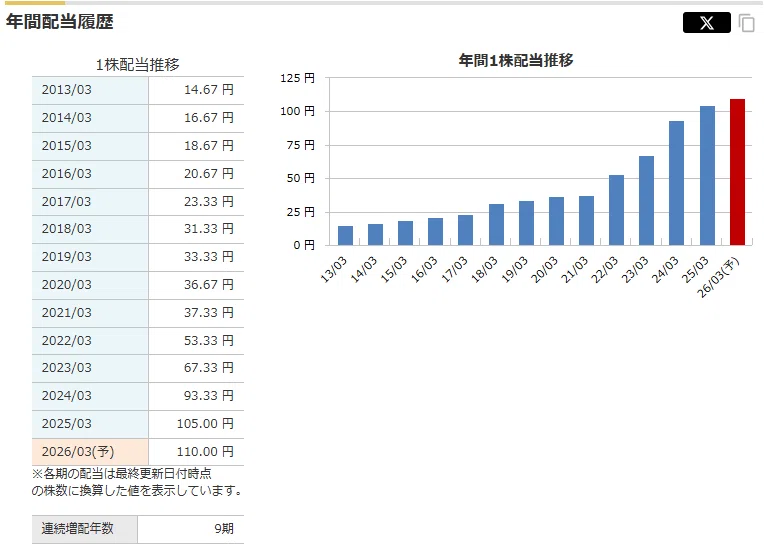Viewport: 764px width, 547px height.
Task: Click the 25/03 chart bar
Action: (x=707, y=175)
